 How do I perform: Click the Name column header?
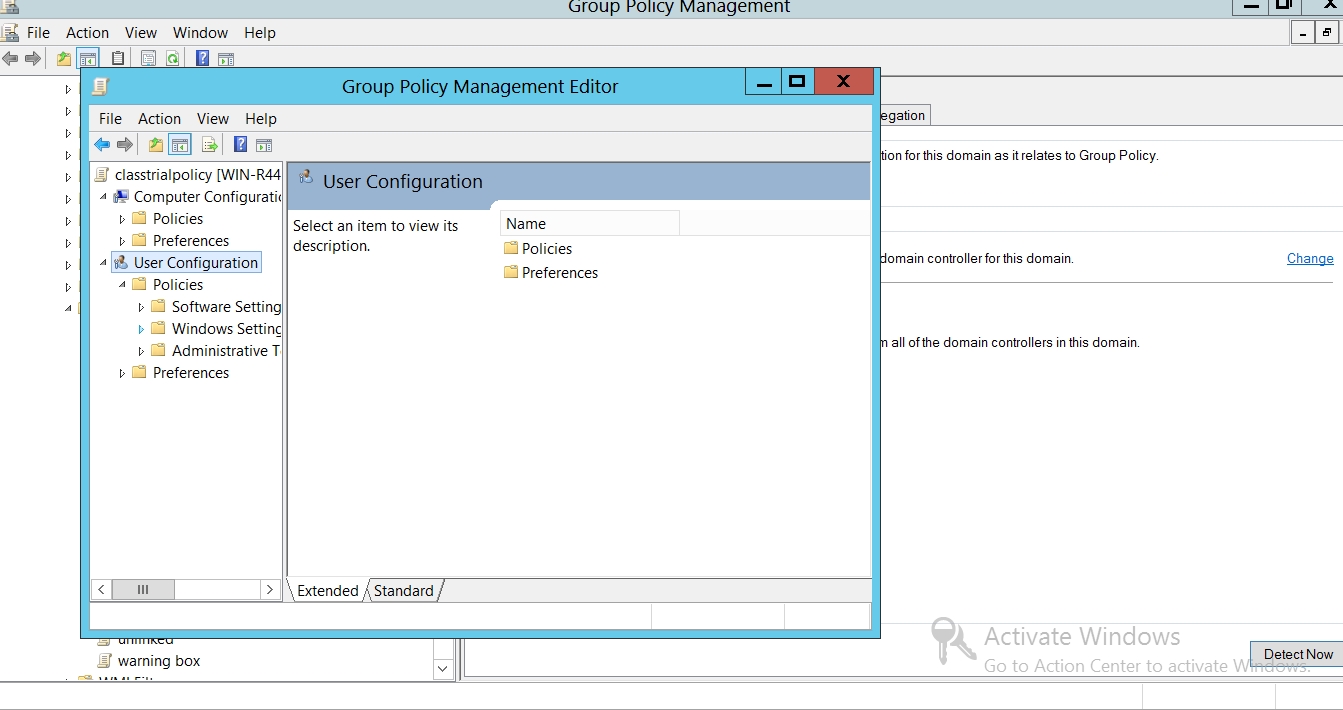590,224
